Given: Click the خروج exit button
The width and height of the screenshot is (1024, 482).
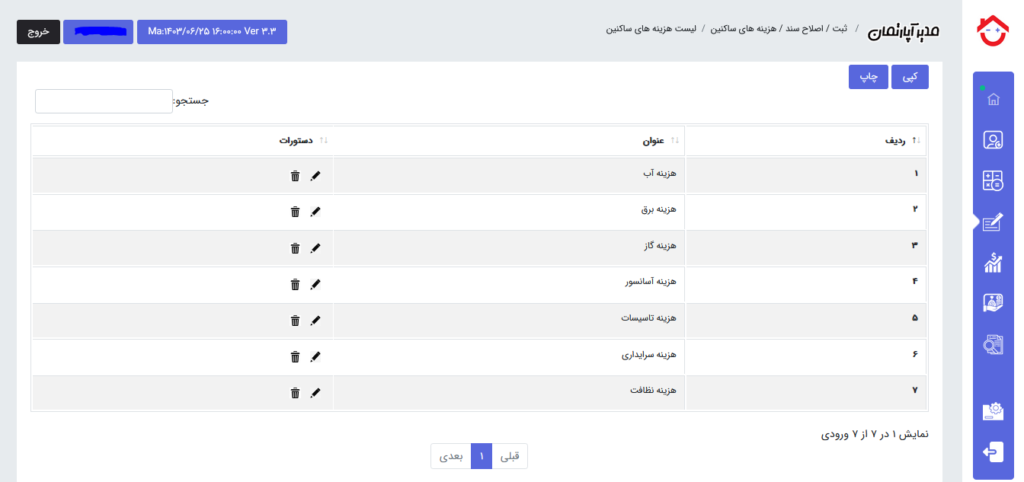Looking at the screenshot, I should (39, 32).
